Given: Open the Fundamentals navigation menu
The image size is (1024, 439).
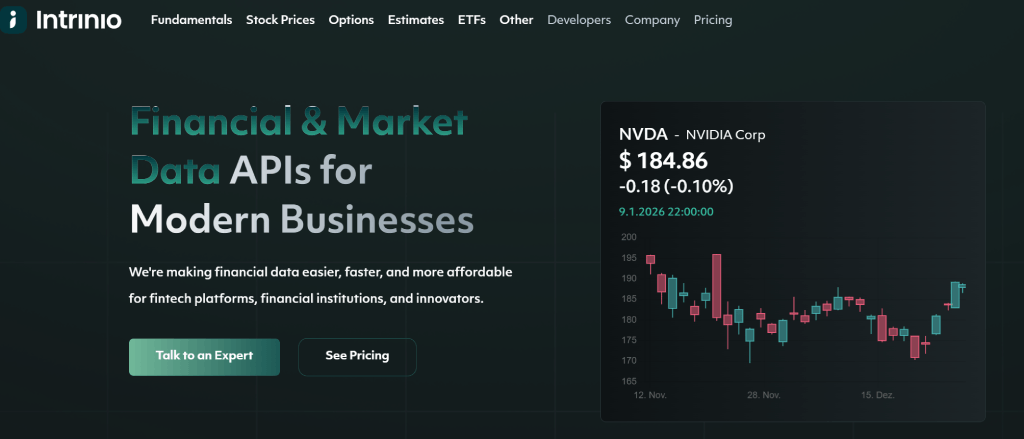Looking at the screenshot, I should click(x=191, y=20).
